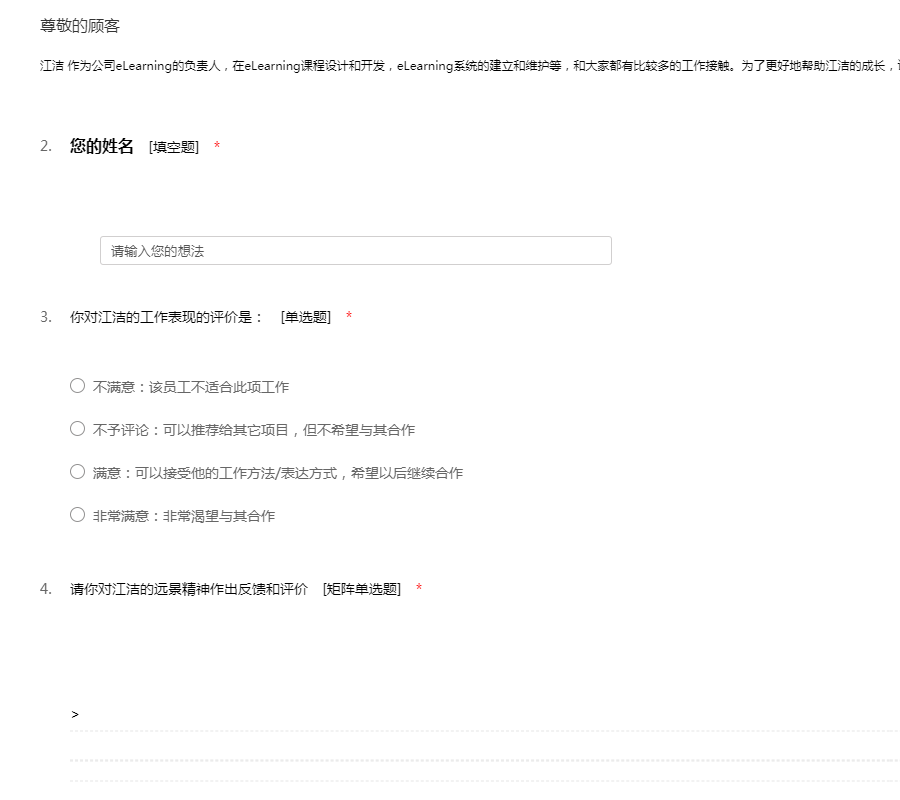Image resolution: width=900 pixels, height=800 pixels.
Task: Click the [填空题] question type tag
Action: click(174, 148)
